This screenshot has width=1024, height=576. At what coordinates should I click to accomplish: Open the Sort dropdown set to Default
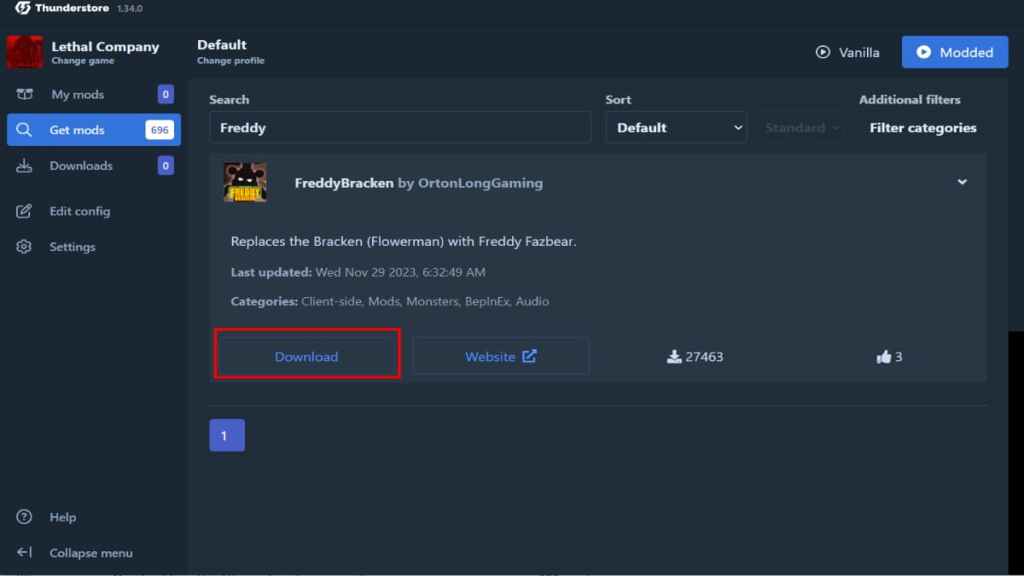(x=676, y=128)
